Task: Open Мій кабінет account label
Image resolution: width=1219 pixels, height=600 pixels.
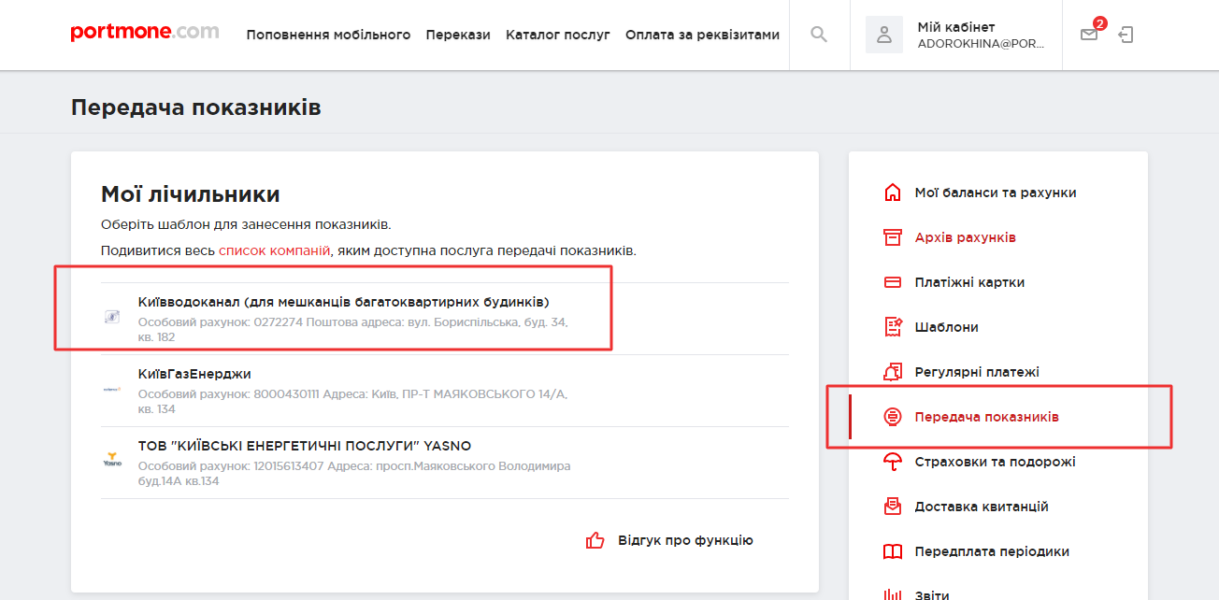Action: (x=956, y=27)
